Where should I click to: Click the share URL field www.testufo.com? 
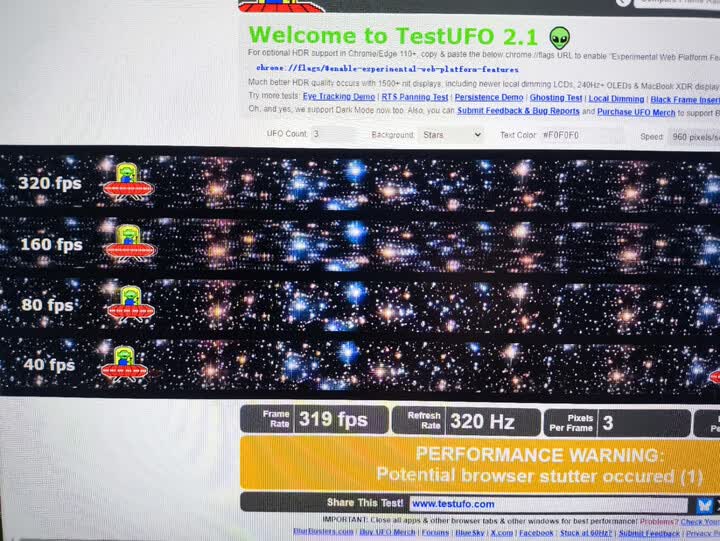pos(548,504)
